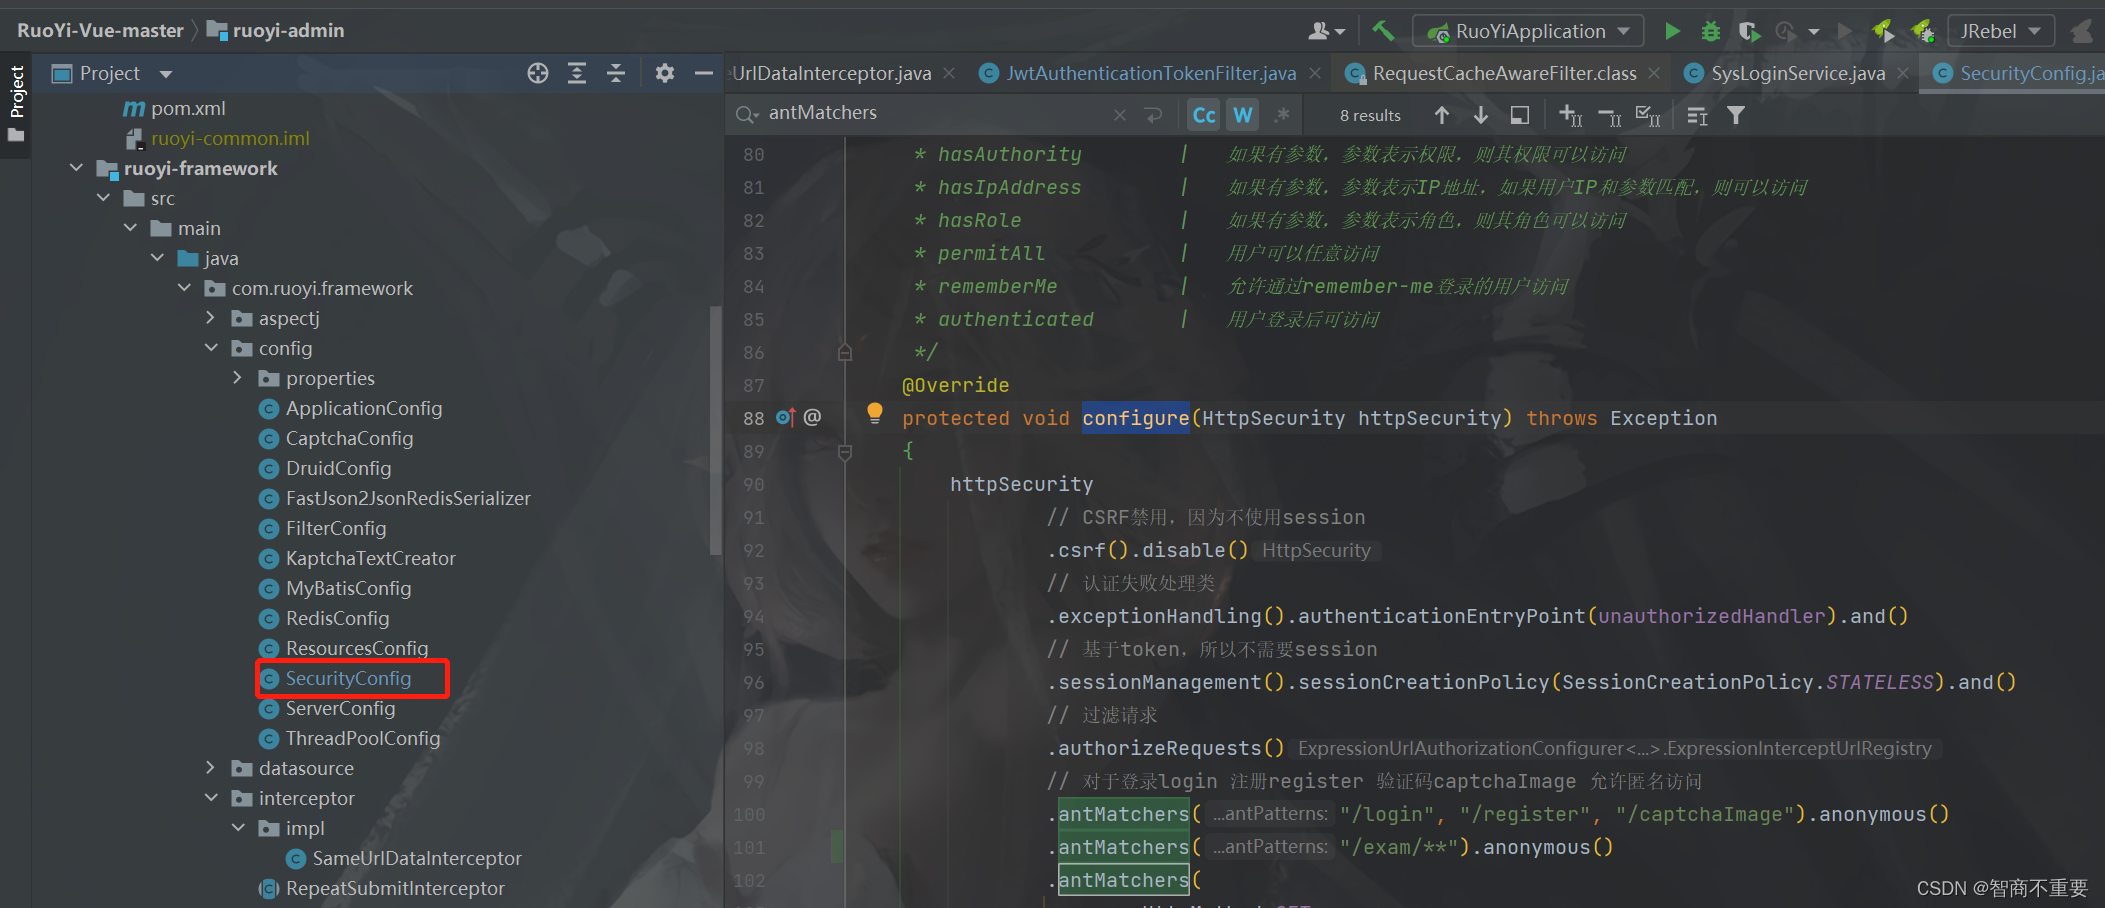Screen dimensions: 2105x908
Task: Collapse the src folder
Action: 103,198
